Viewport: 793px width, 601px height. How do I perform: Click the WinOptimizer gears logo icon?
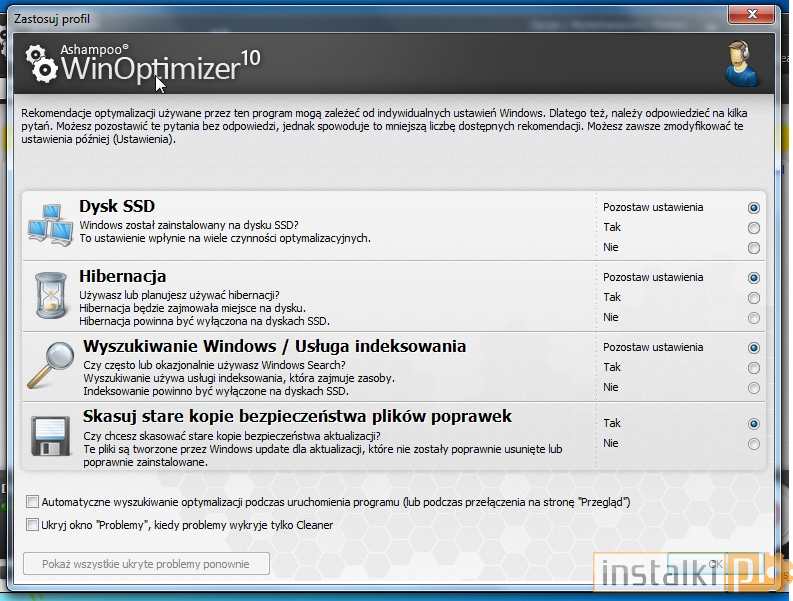[41, 64]
